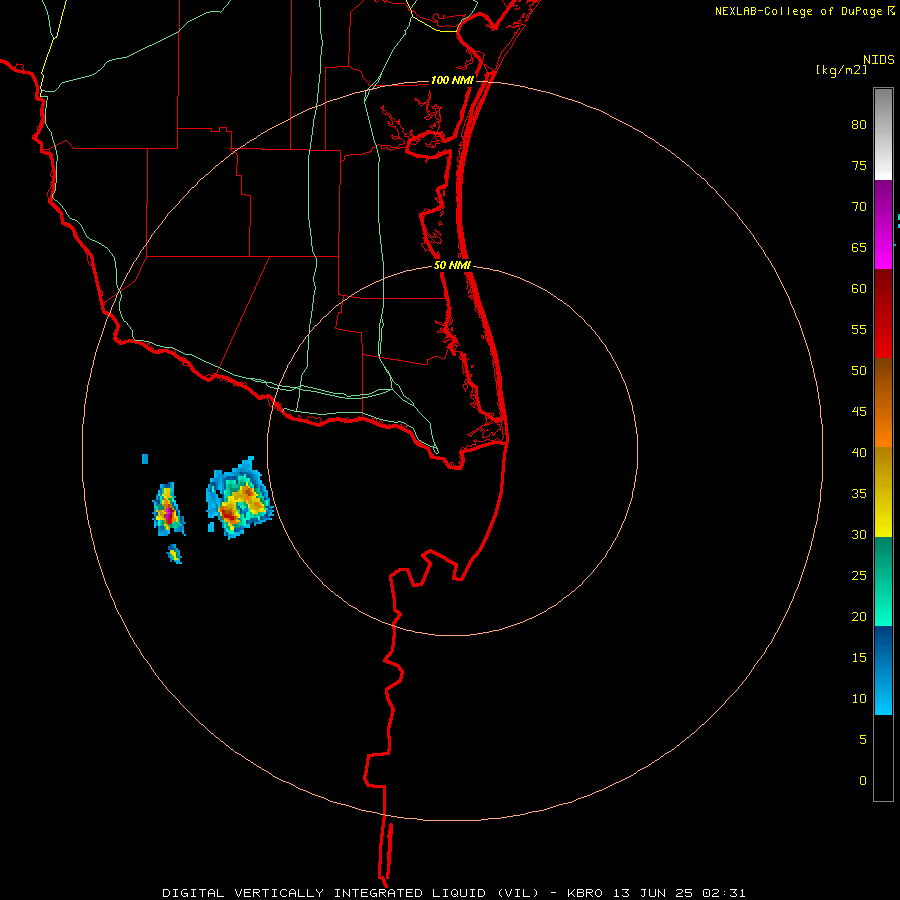The width and height of the screenshot is (900, 900).
Task: Select the blue segment of the color scale
Action: 883,670
